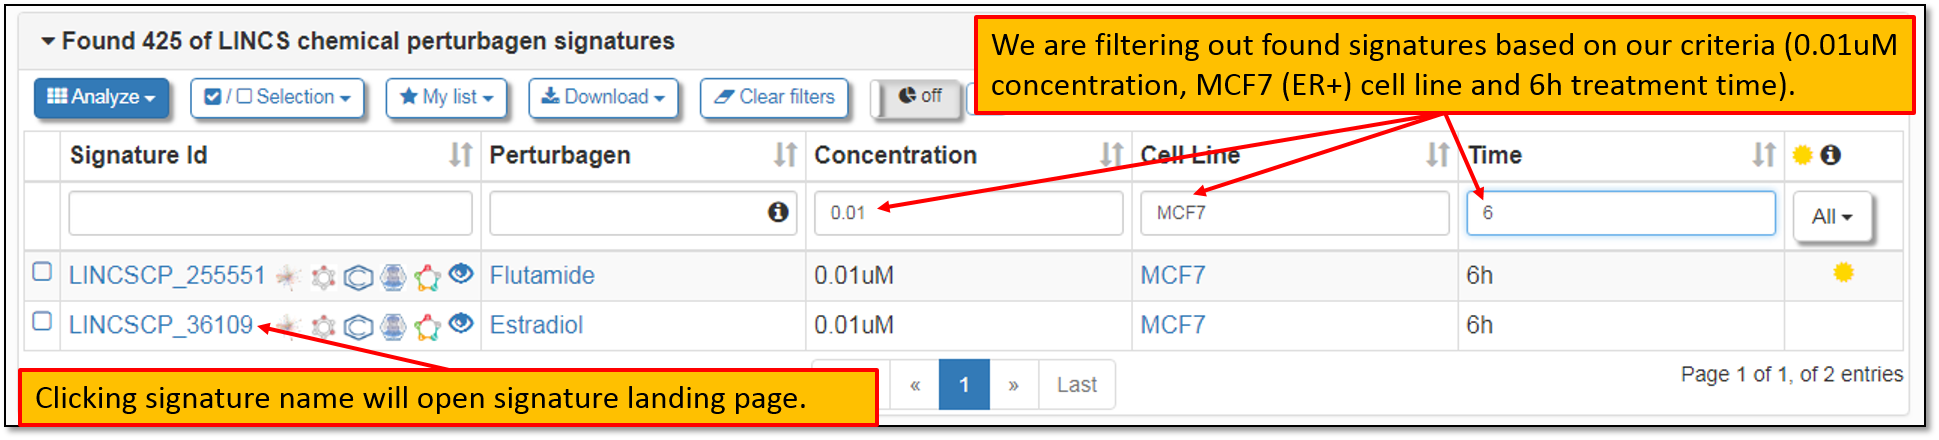Open the All filter dropdown
The height and width of the screenshot is (440, 1939).
point(1832,216)
